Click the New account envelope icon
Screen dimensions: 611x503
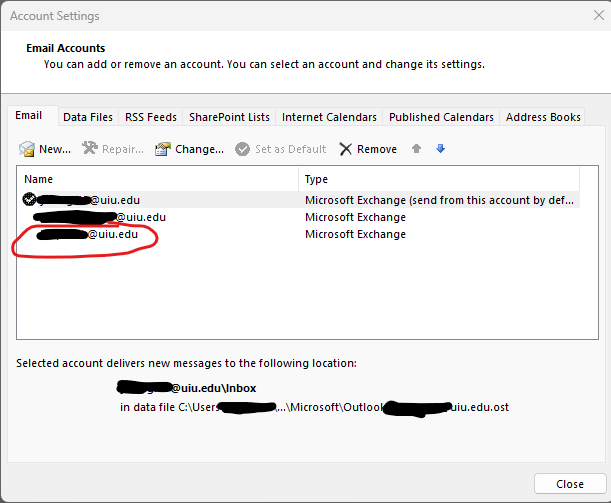27,149
